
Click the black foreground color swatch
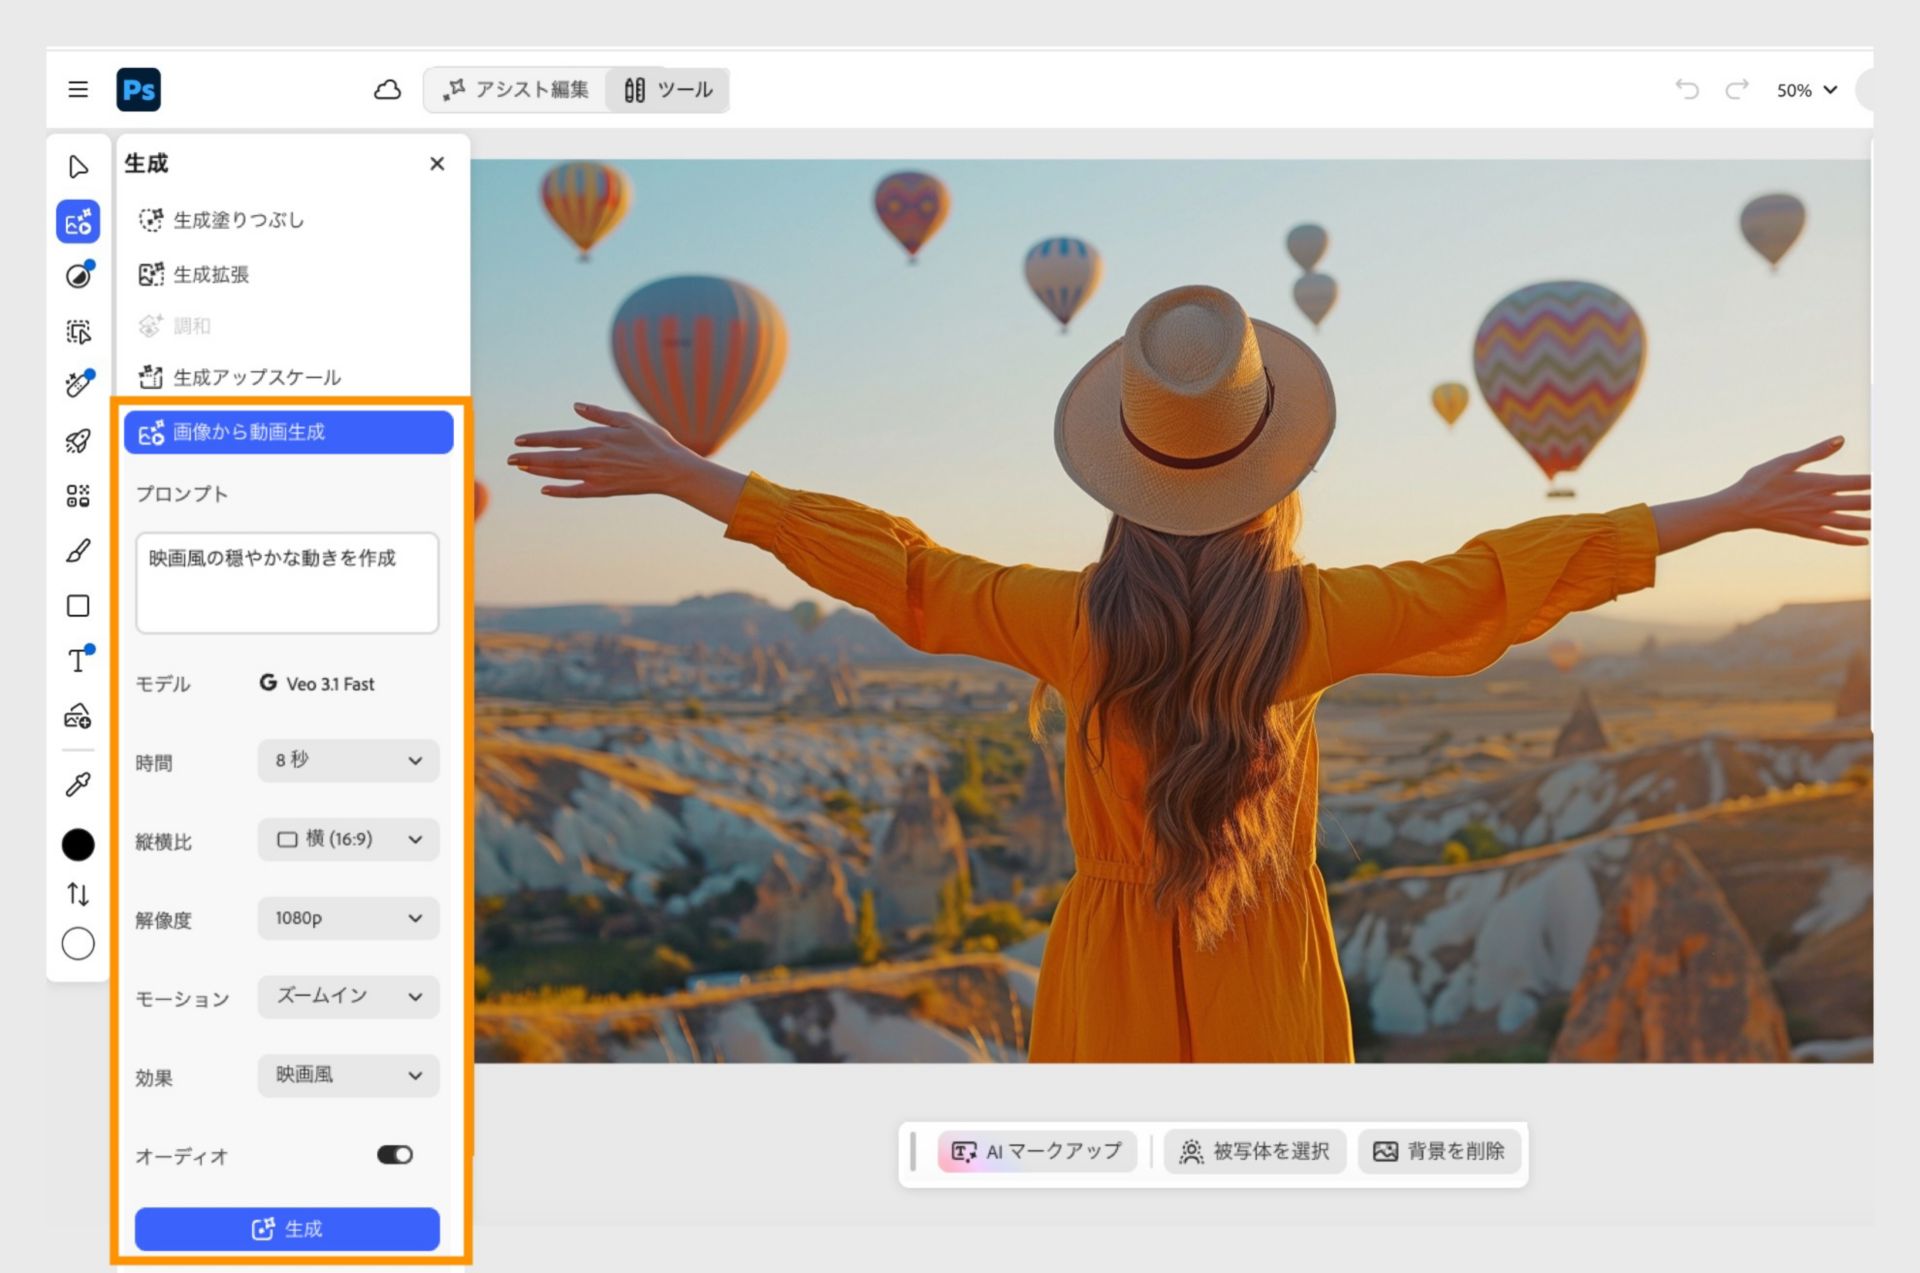(x=78, y=845)
